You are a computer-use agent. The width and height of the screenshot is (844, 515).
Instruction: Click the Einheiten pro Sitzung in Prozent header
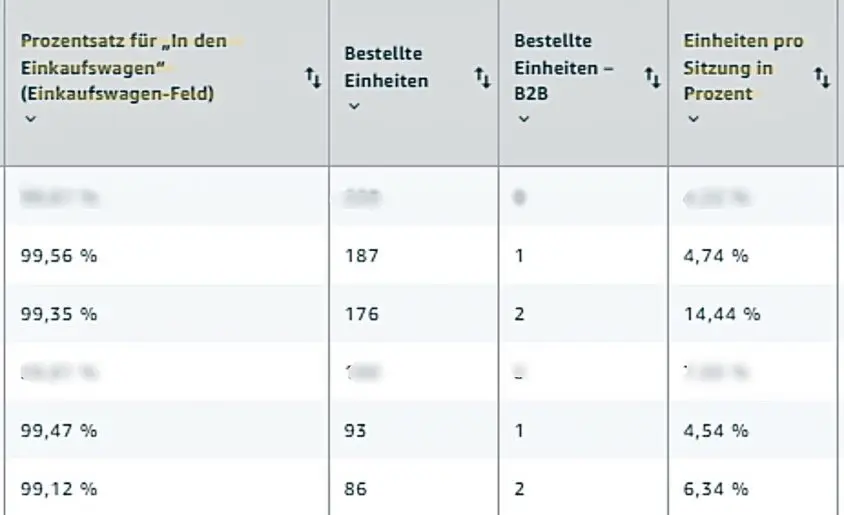[x=743, y=67]
